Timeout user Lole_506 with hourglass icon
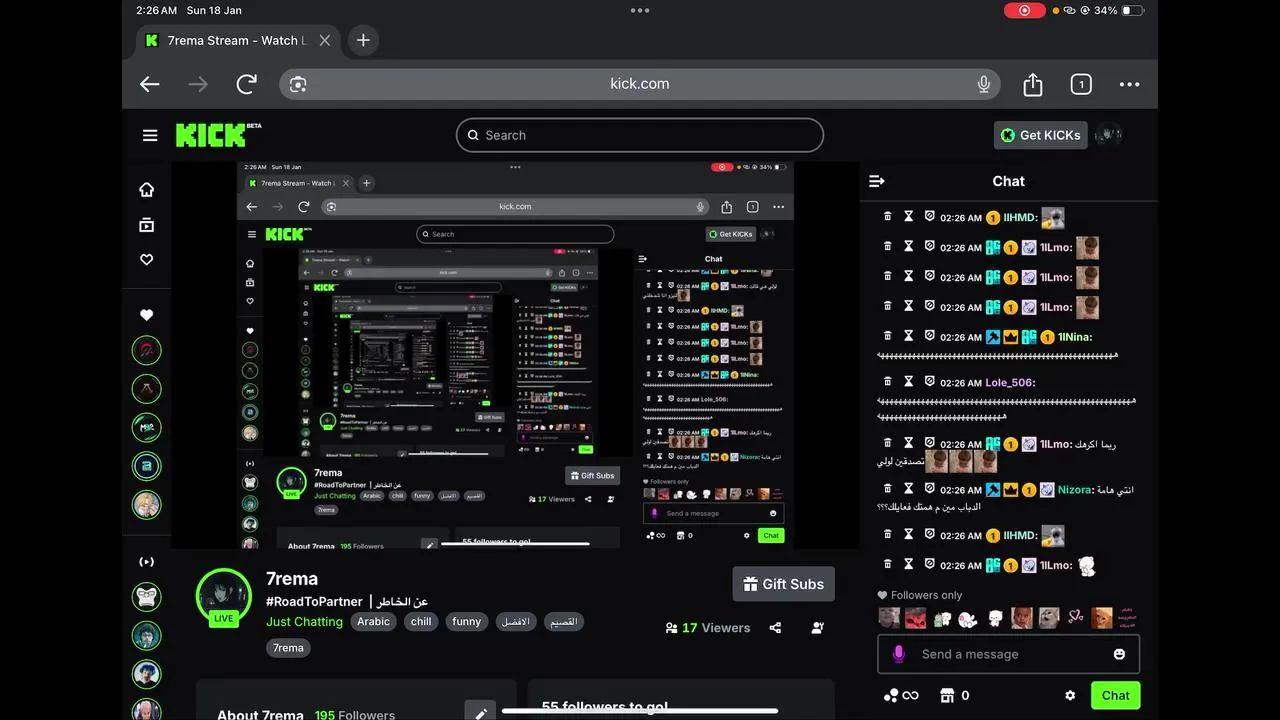 pyautogui.click(x=909, y=381)
